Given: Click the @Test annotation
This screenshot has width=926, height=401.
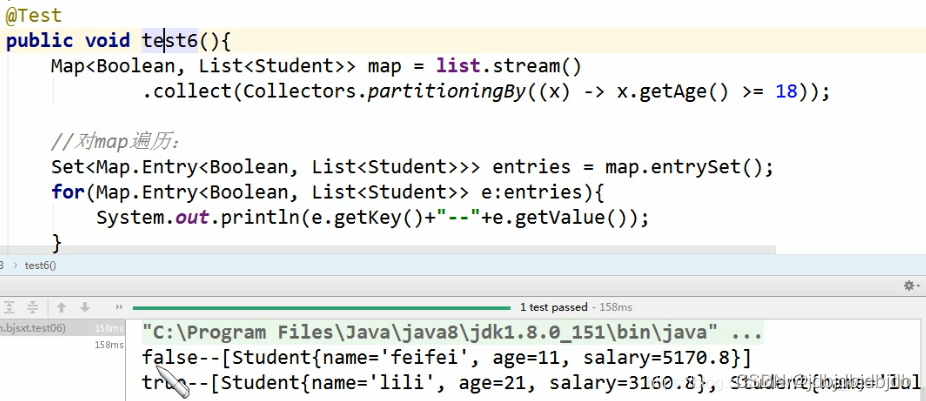Looking at the screenshot, I should click(x=34, y=15).
